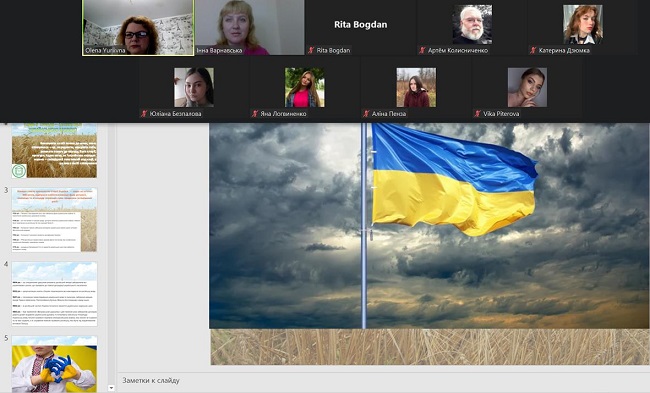Select Olena Yuriivna's highlighted video tile
650x393 pixels.
pos(138,27)
